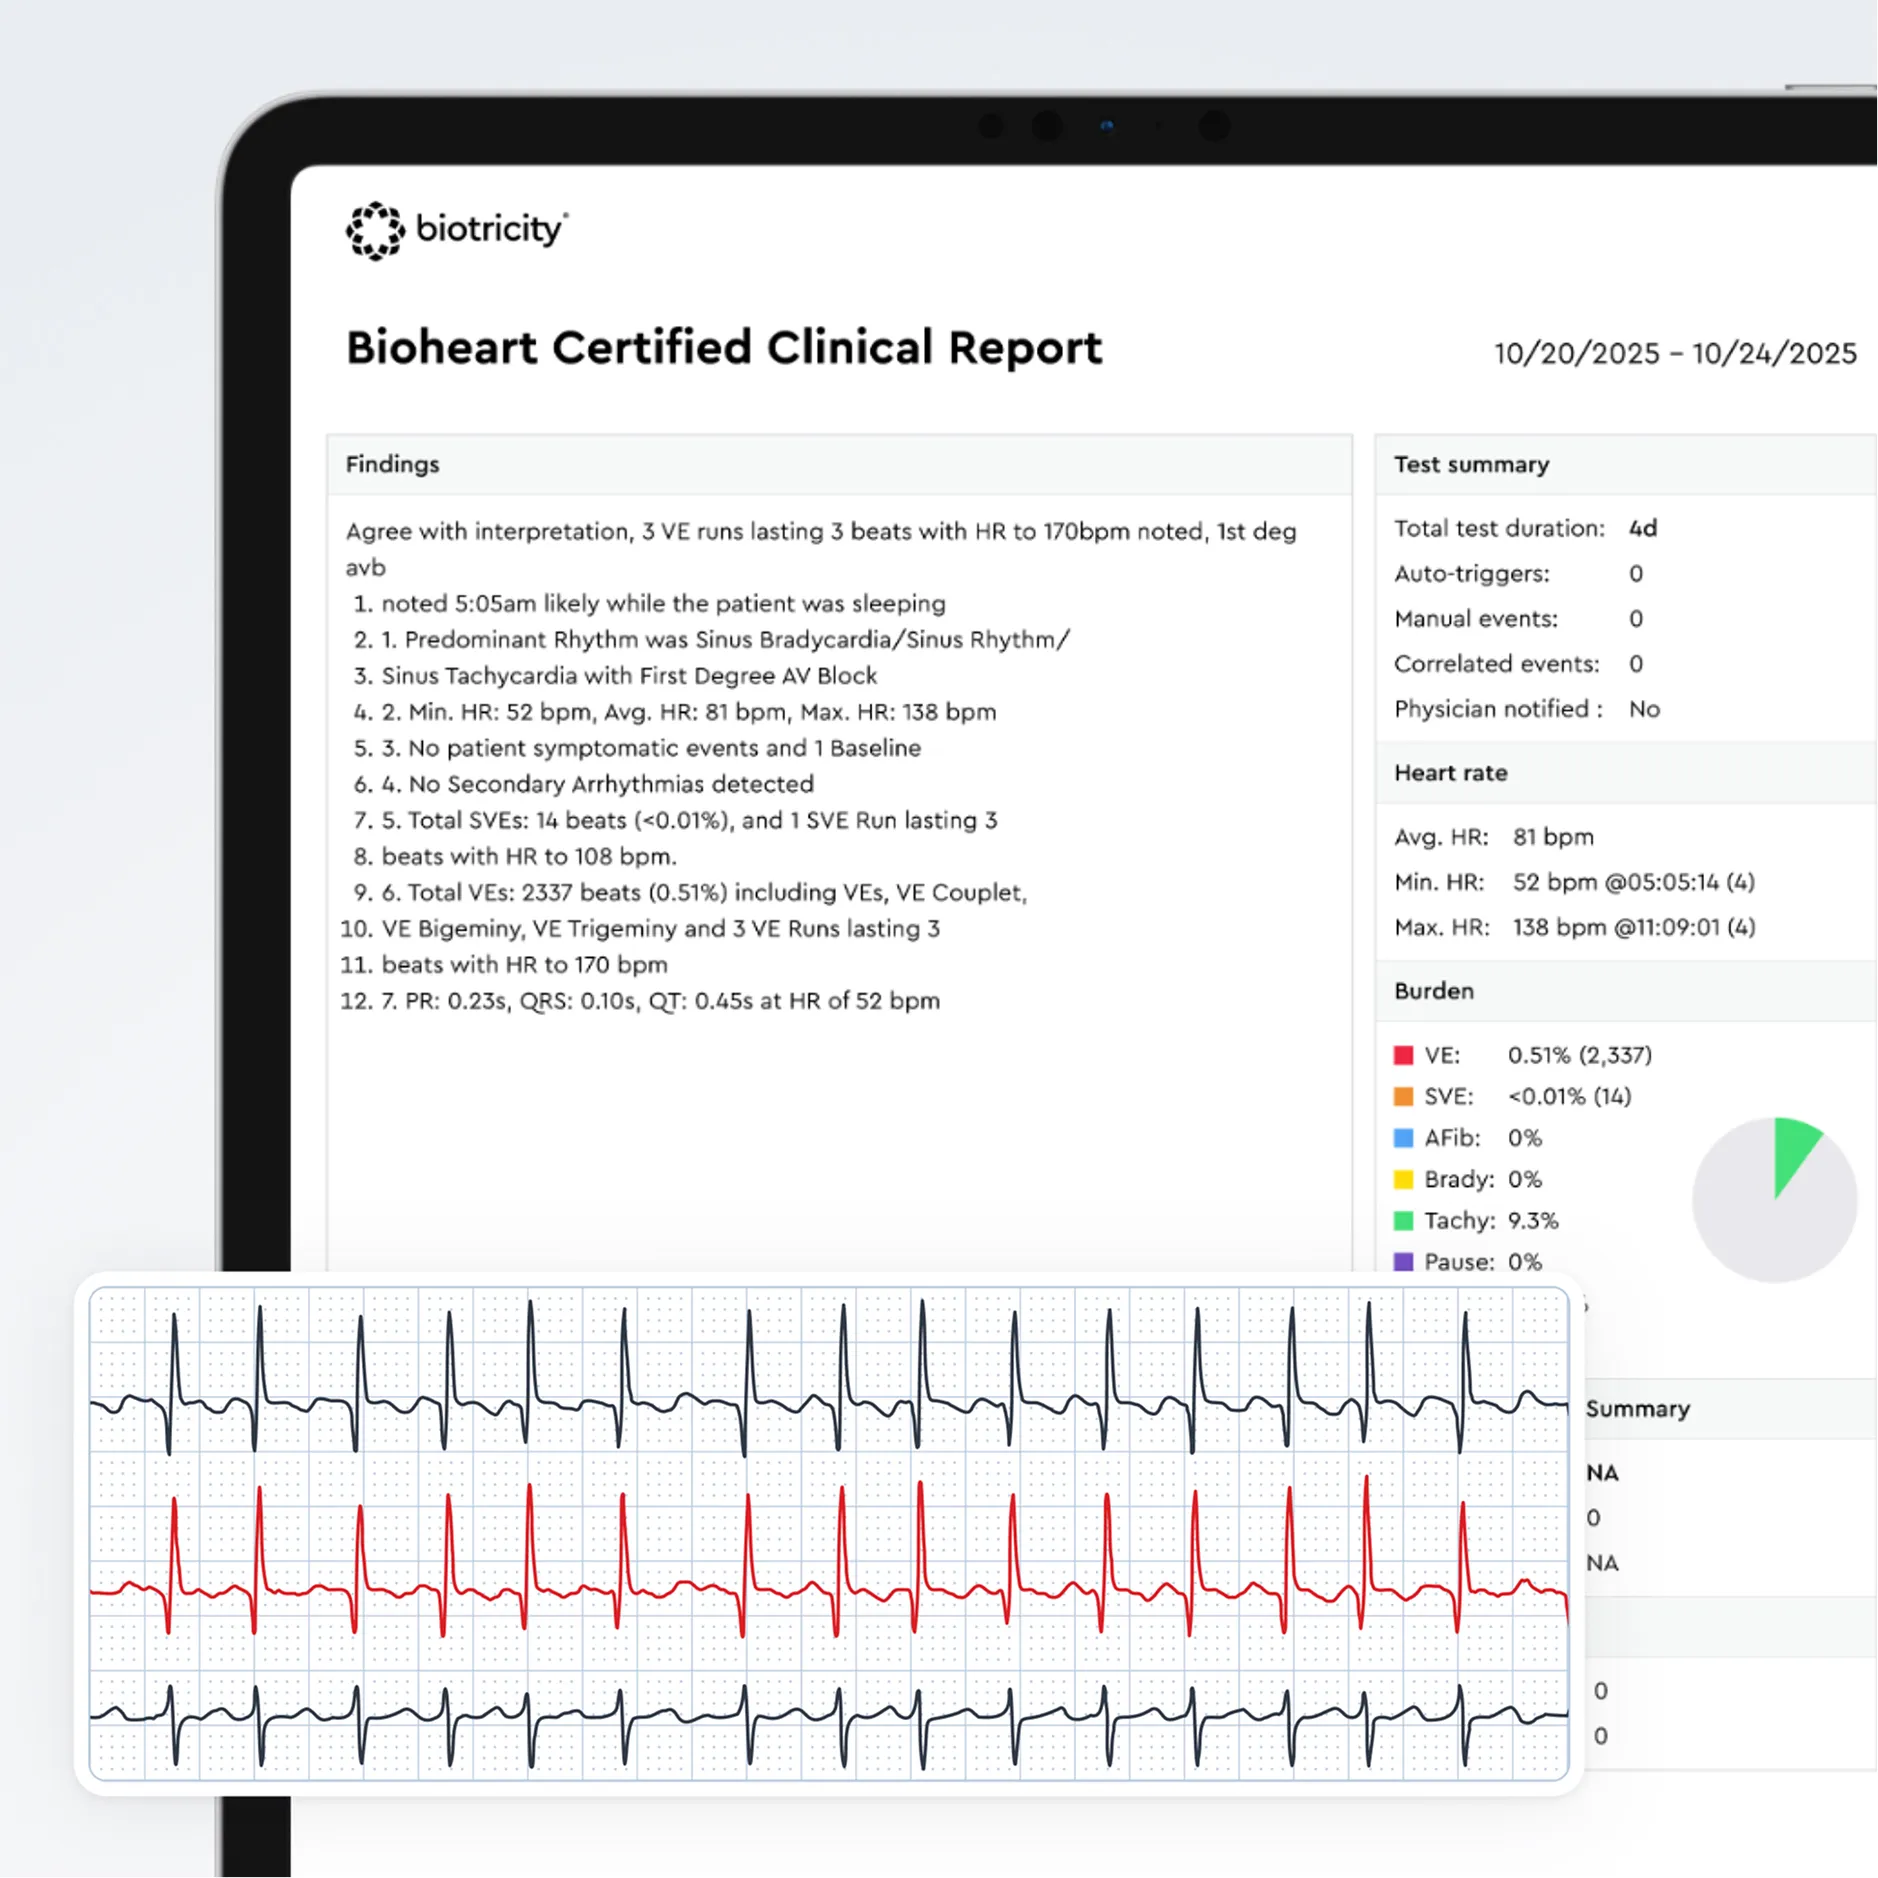The width and height of the screenshot is (1878, 1878).
Task: Click the green Tachy legend square
Action: 1403,1221
